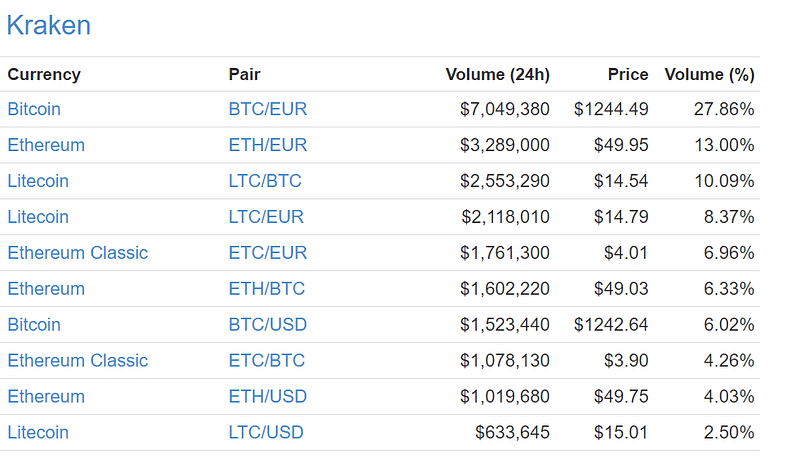Click Ethereum in the ETH/EUR row
Screen dimensions: 800x459
(46, 145)
